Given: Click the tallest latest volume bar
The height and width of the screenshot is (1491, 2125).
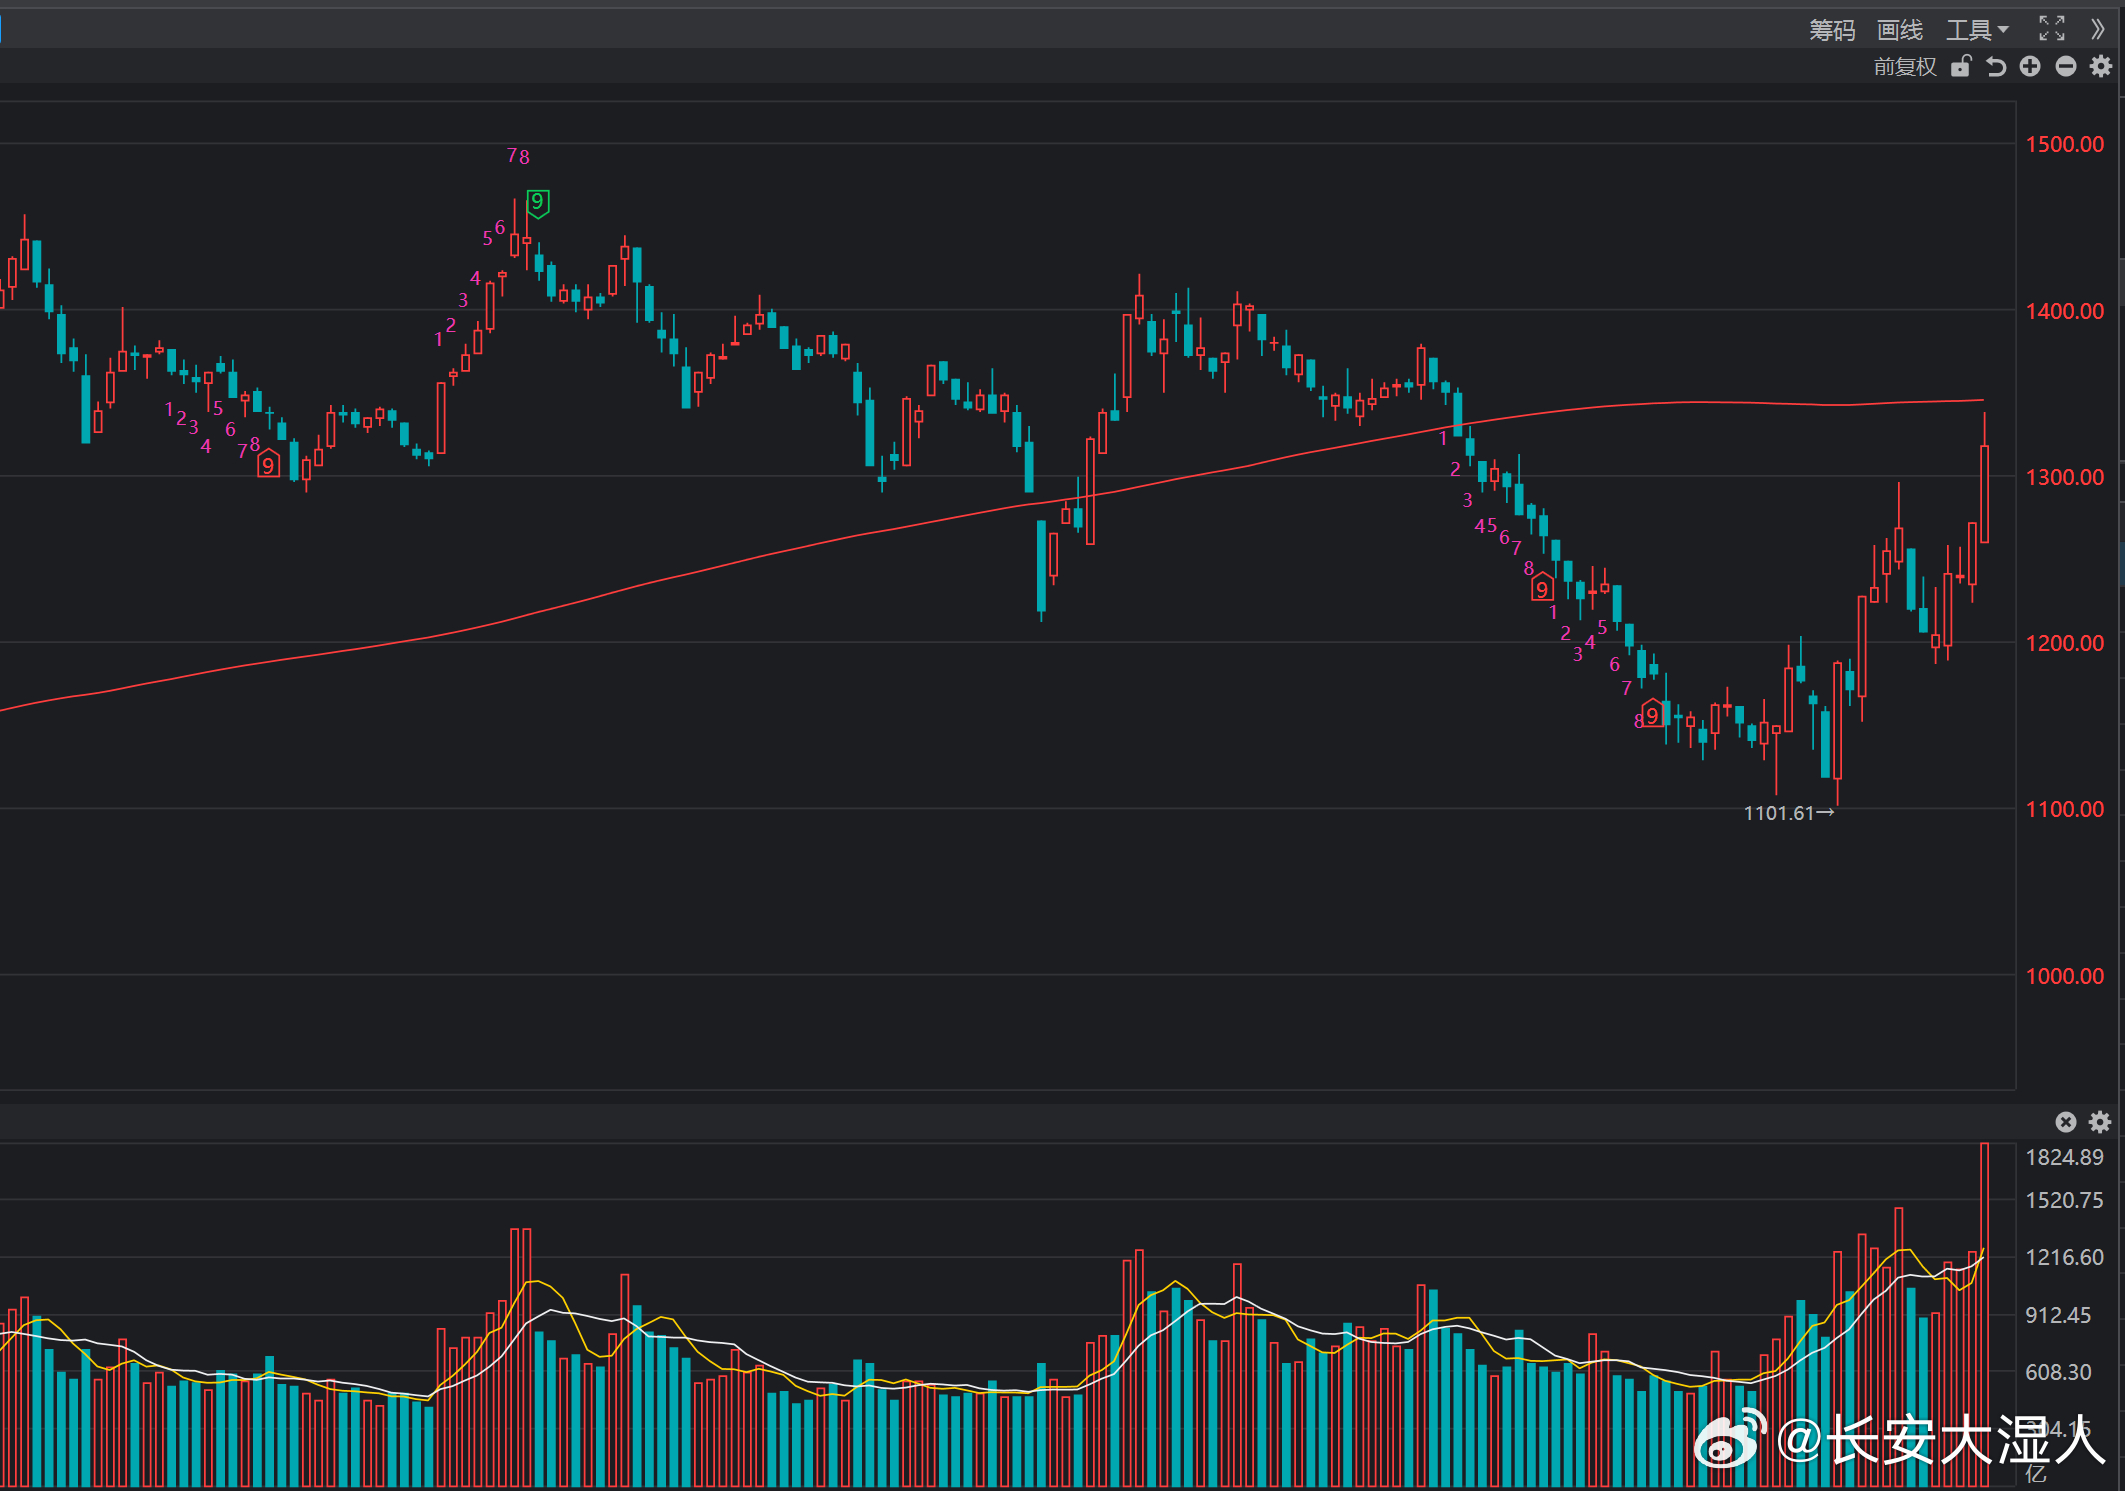Looking at the screenshot, I should pos(1985,1314).
